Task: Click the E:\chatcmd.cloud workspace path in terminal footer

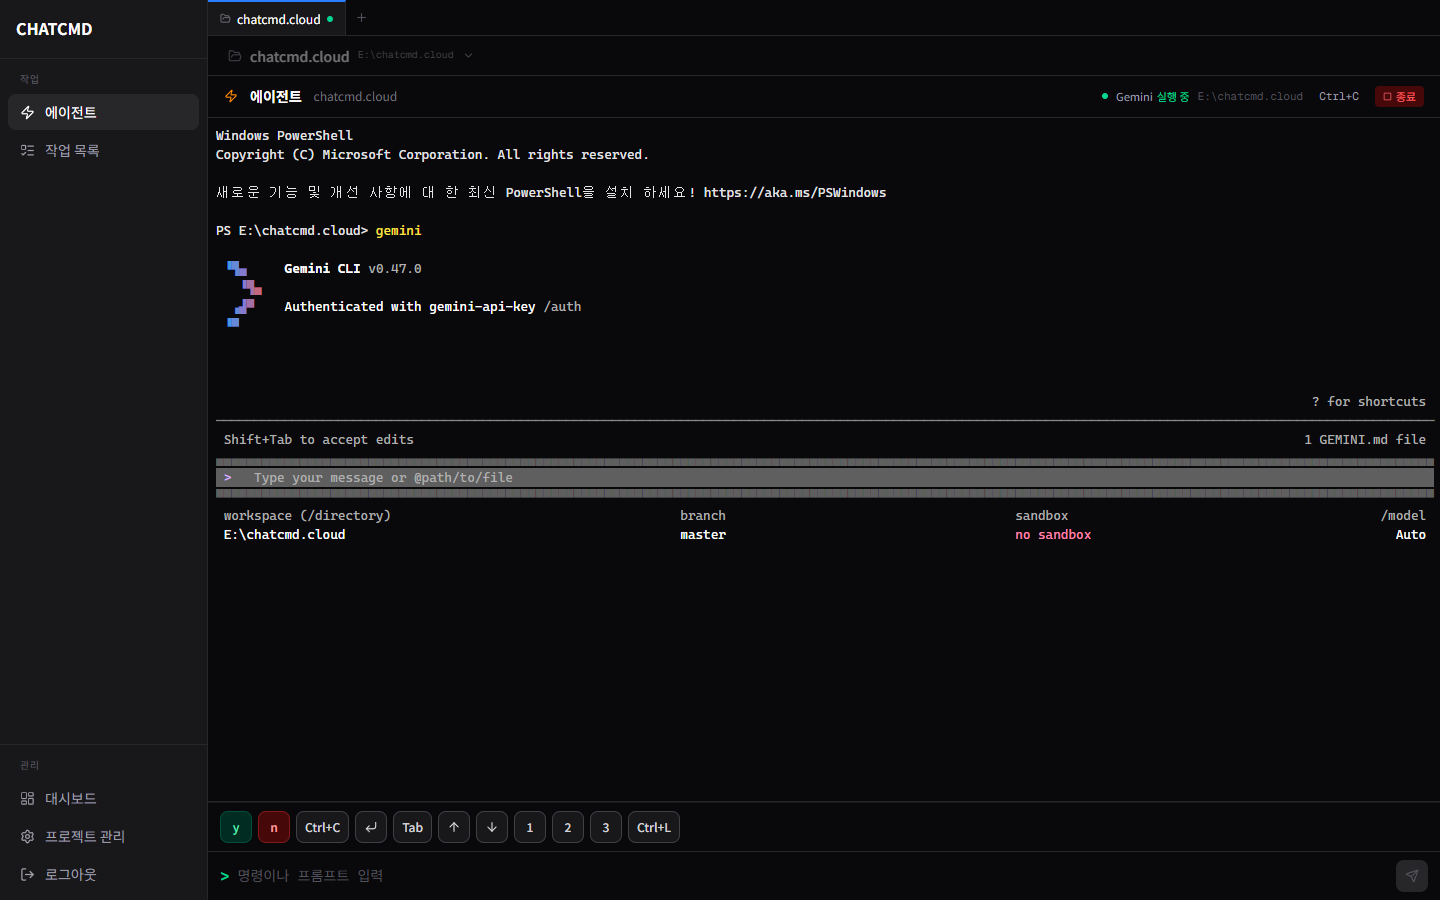Action: (285, 535)
